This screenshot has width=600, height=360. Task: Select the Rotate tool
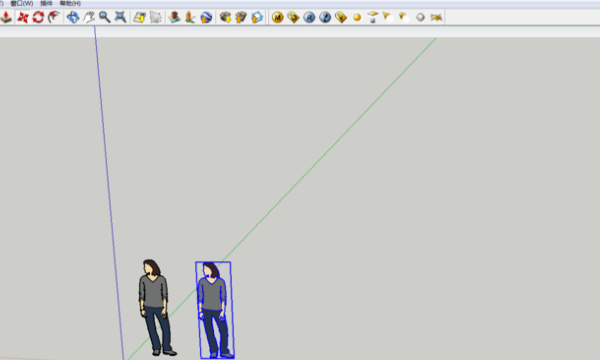pyautogui.click(x=38, y=17)
